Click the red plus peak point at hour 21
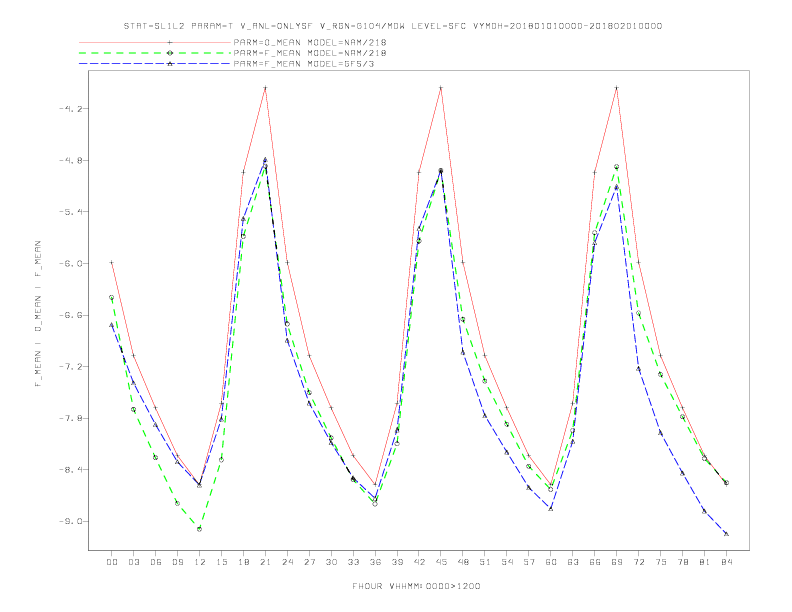 pyautogui.click(x=265, y=88)
